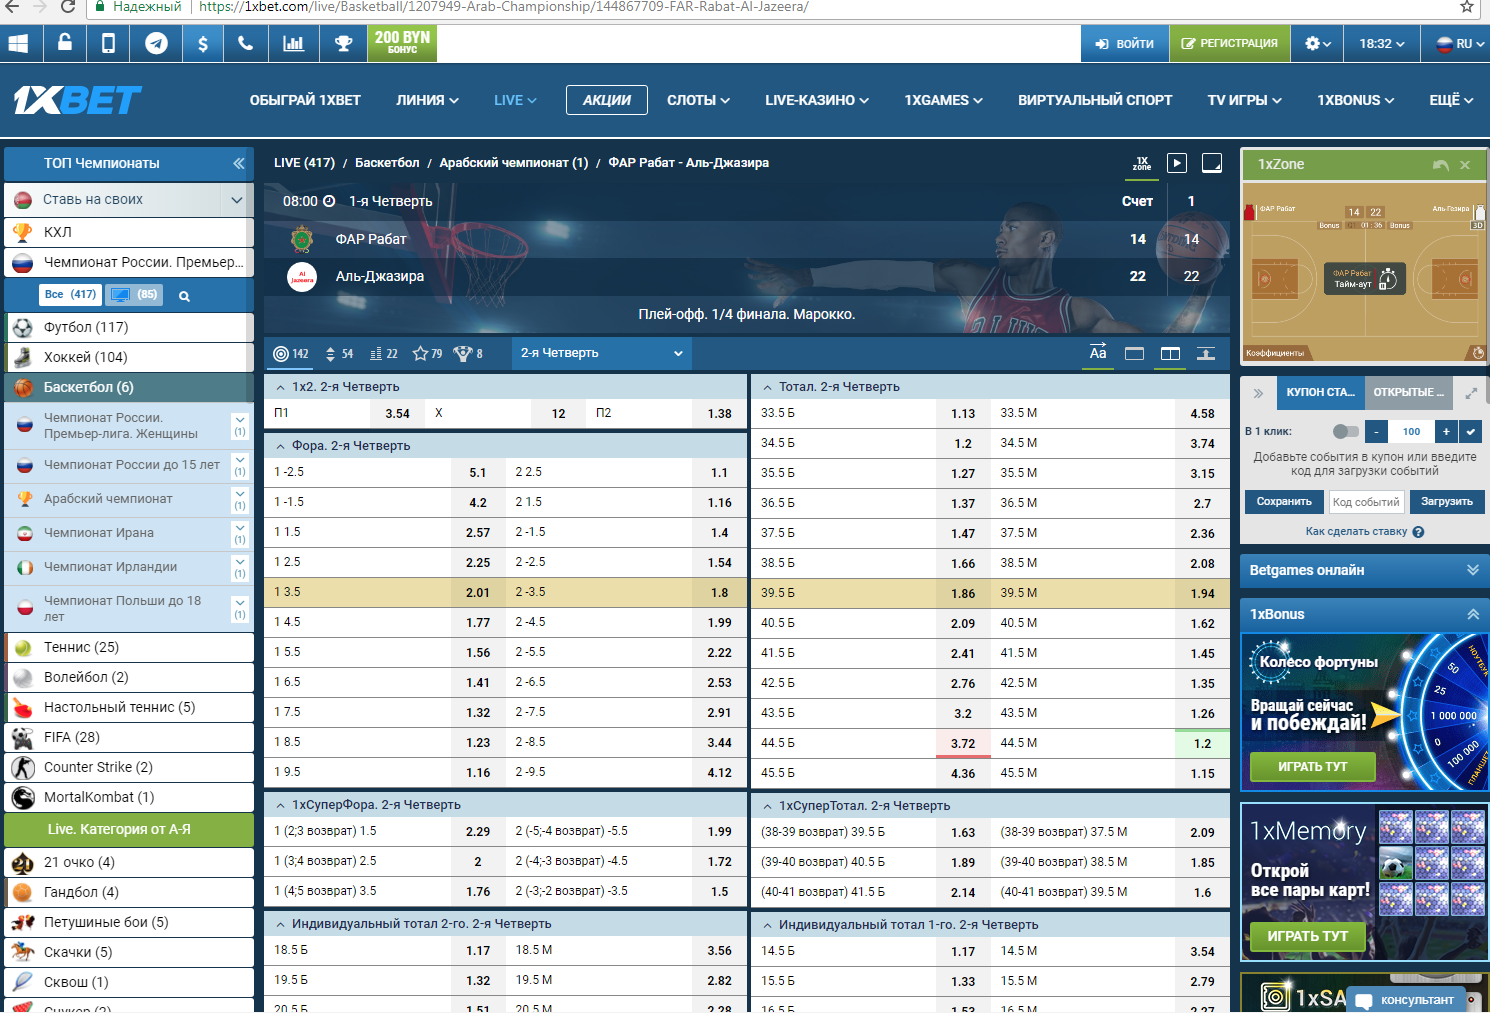Expand the bet slip fullscreen arrows
Image resolution: width=1490 pixels, height=1013 pixels.
point(1471,393)
